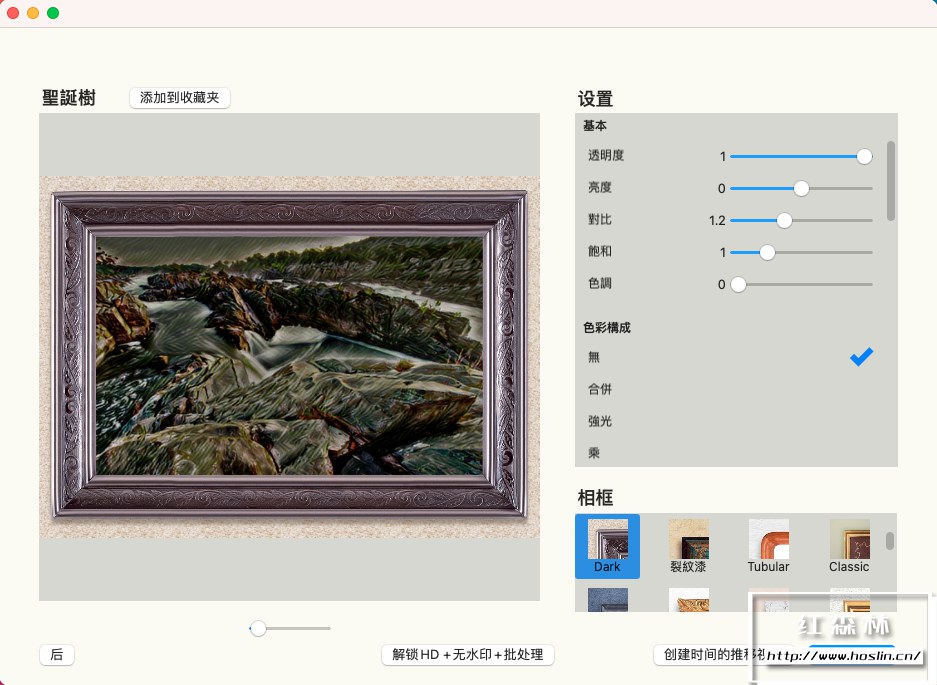Click the 相框 section heading
This screenshot has width=937, height=685.
coord(595,498)
